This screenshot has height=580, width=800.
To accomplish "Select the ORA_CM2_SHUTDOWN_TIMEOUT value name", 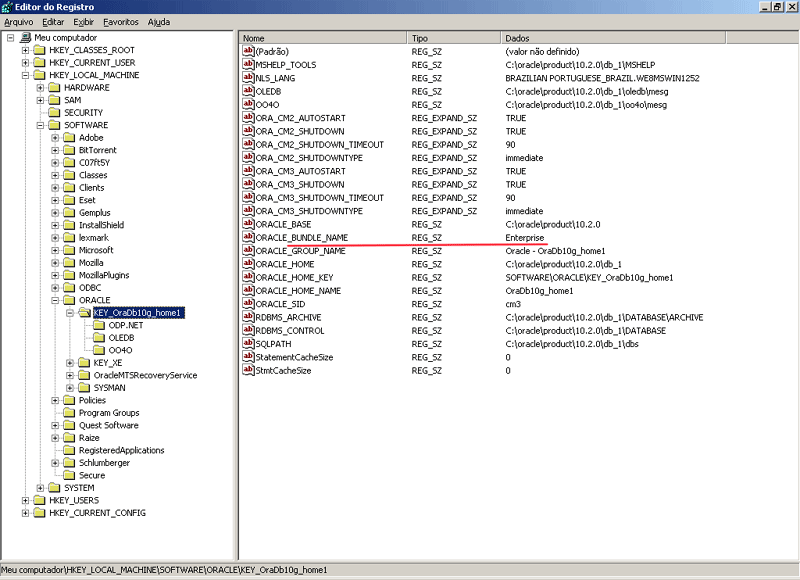I will point(319,144).
